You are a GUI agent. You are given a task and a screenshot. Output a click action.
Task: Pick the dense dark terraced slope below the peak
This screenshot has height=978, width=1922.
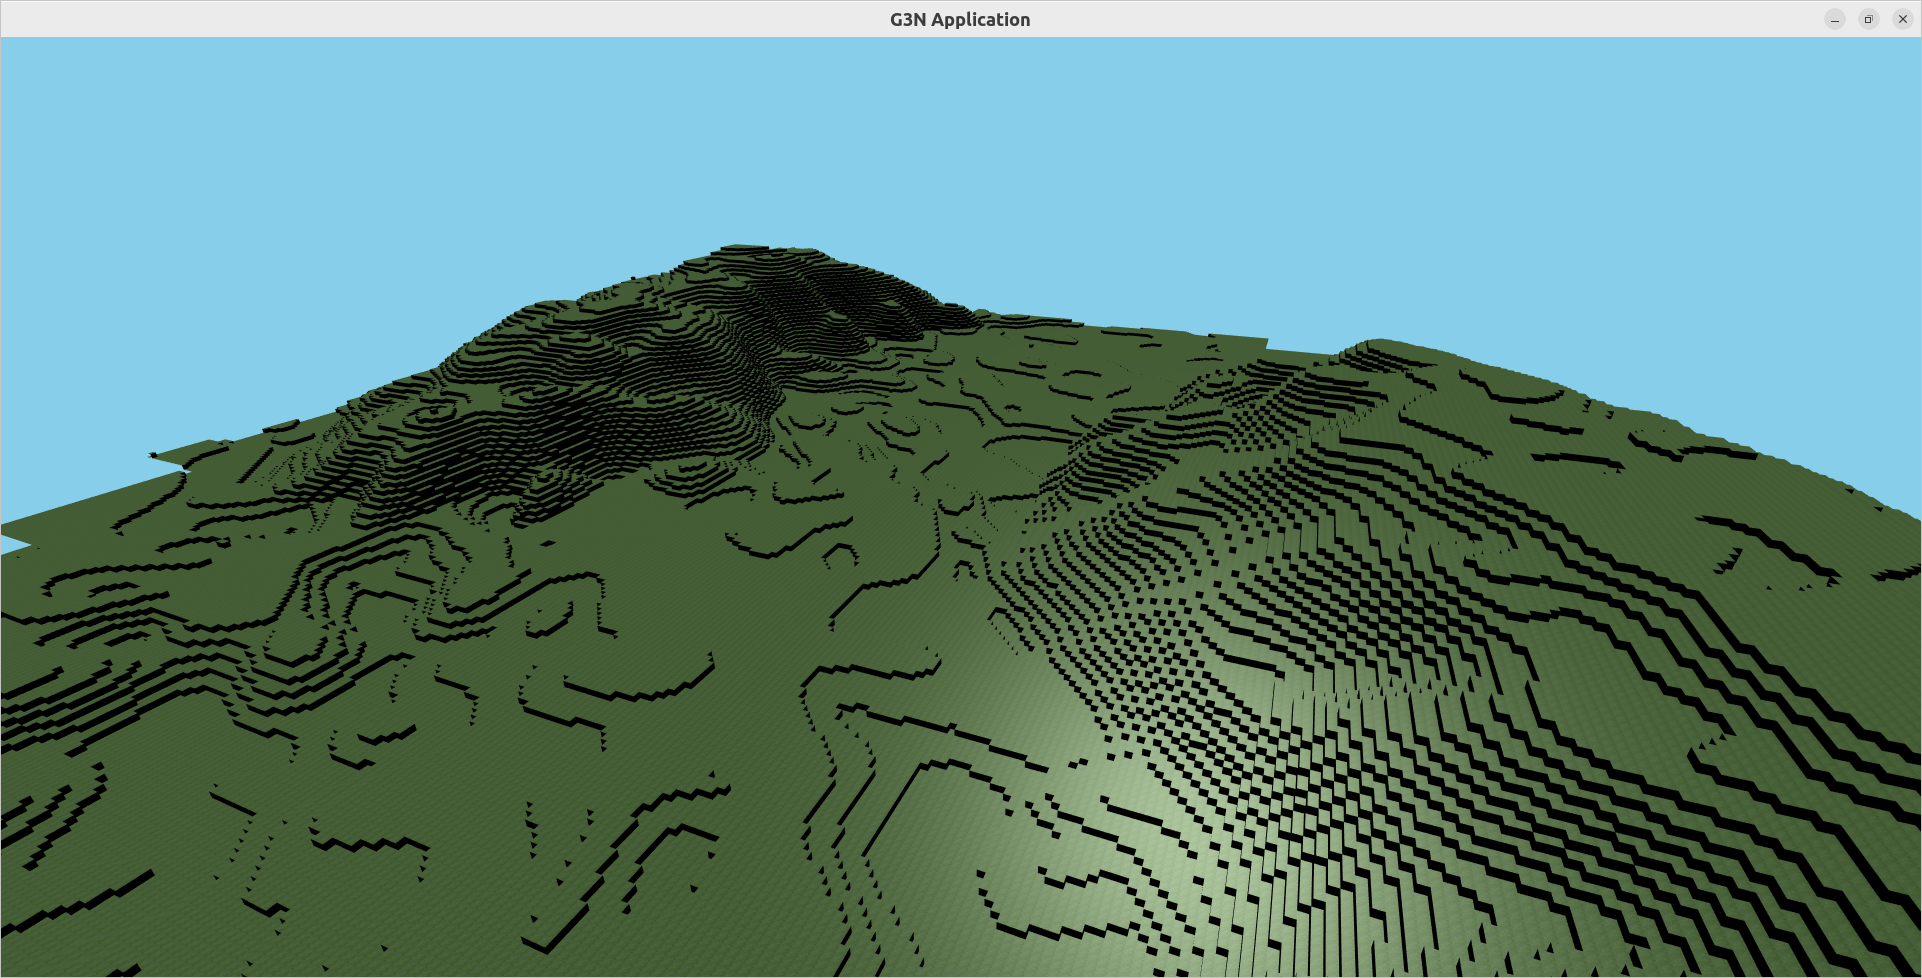pos(600,400)
